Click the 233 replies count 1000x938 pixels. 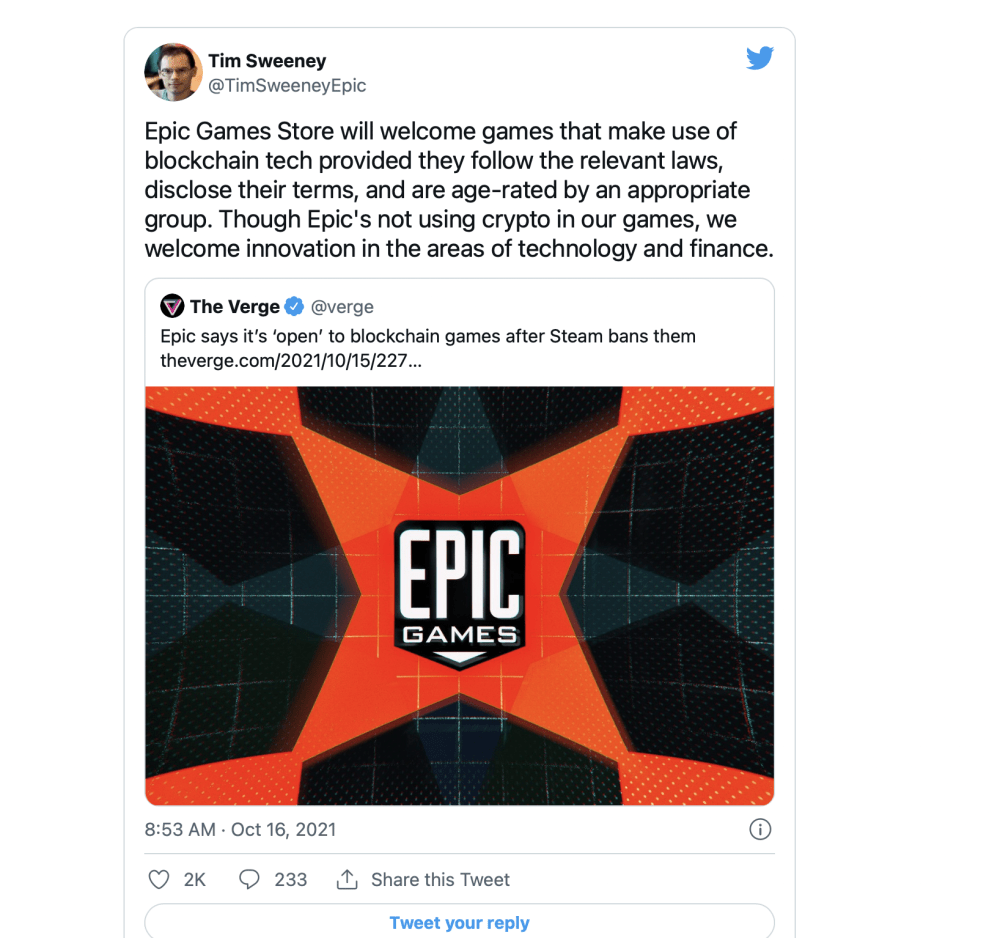point(291,879)
